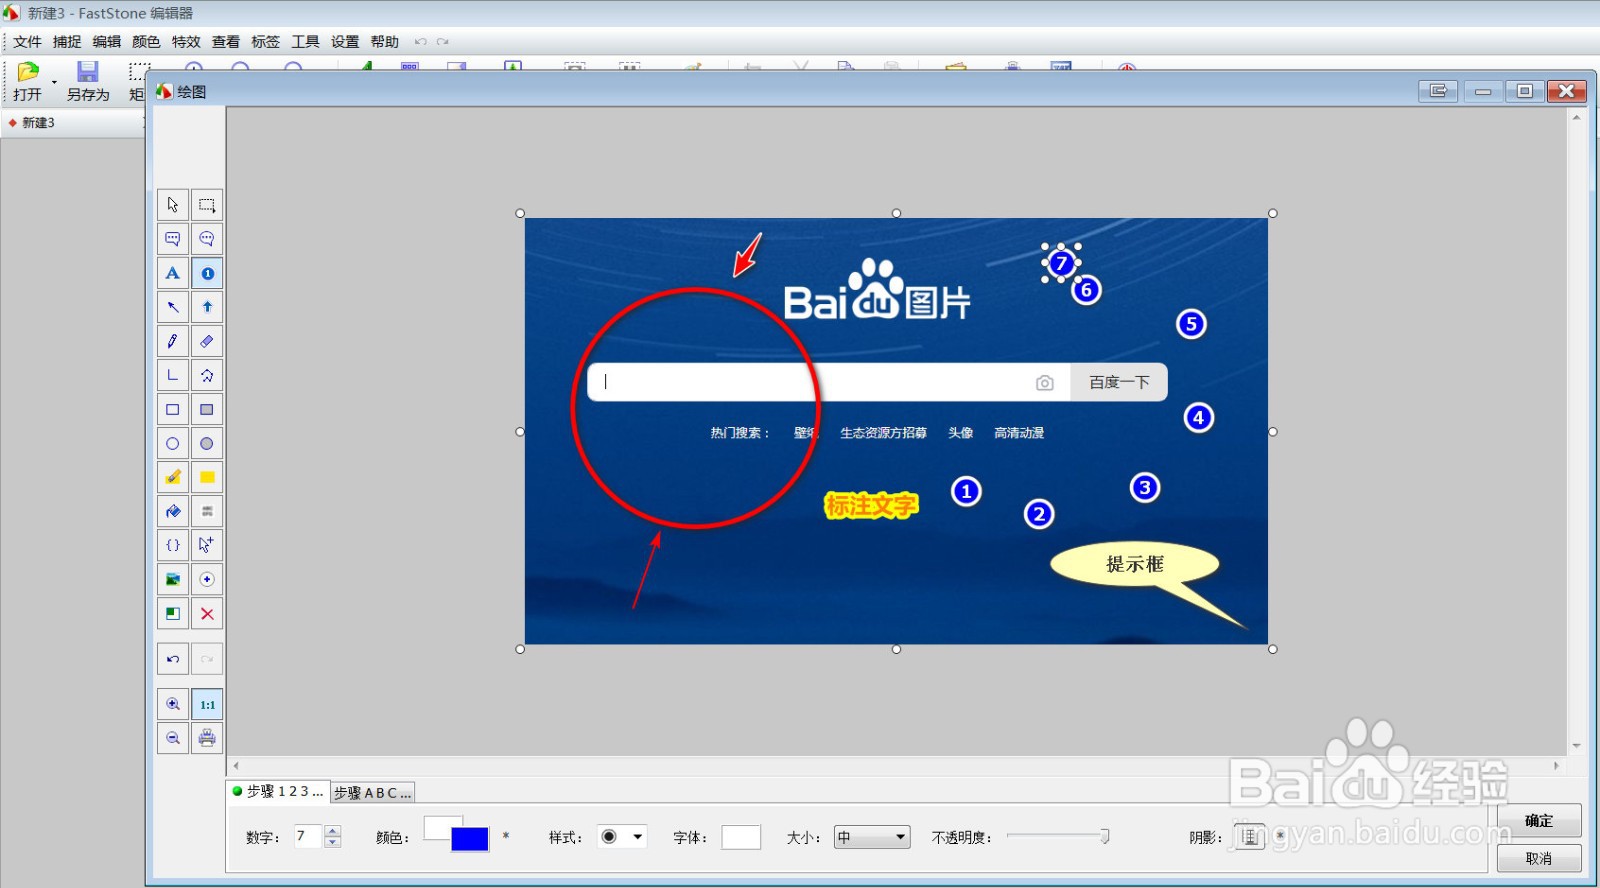Open the 查看 menu
The width and height of the screenshot is (1600, 888).
click(226, 41)
